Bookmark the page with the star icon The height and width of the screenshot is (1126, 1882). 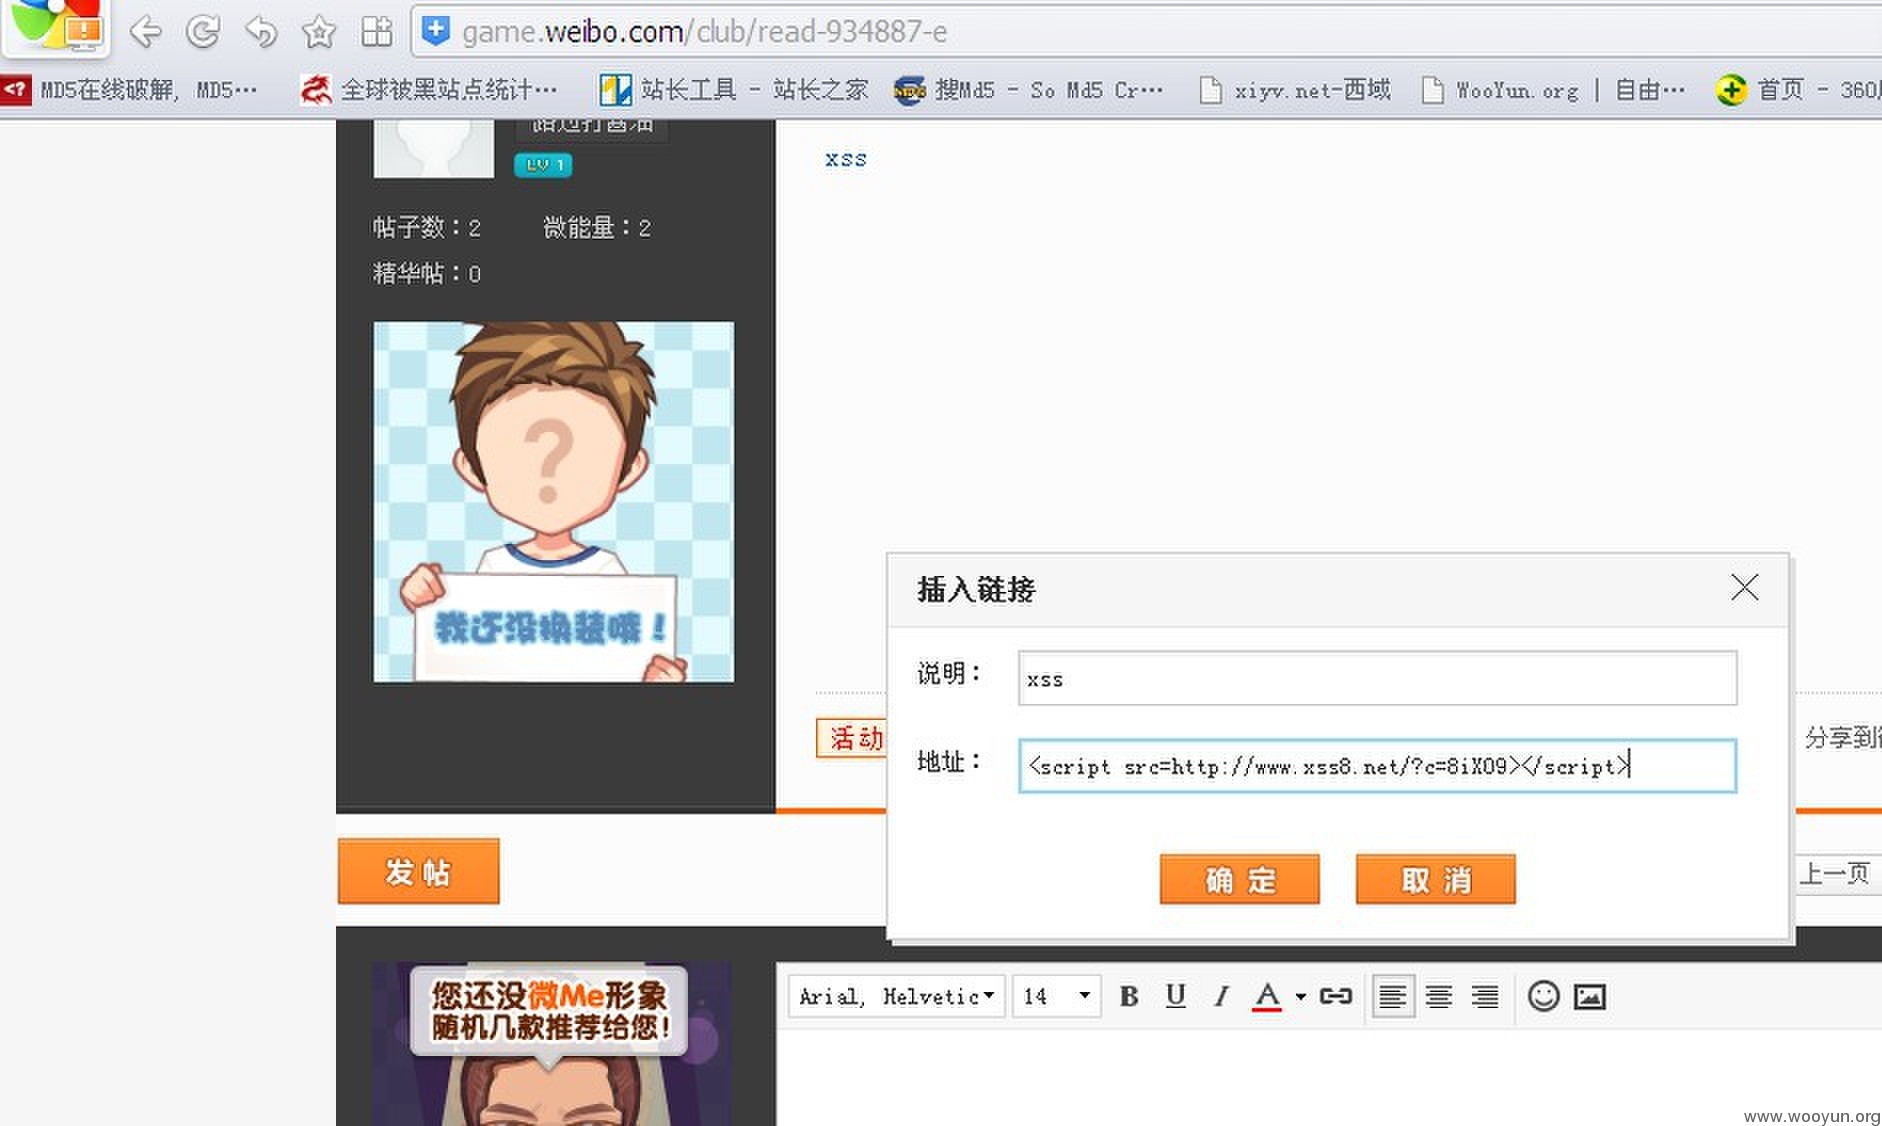[x=319, y=33]
